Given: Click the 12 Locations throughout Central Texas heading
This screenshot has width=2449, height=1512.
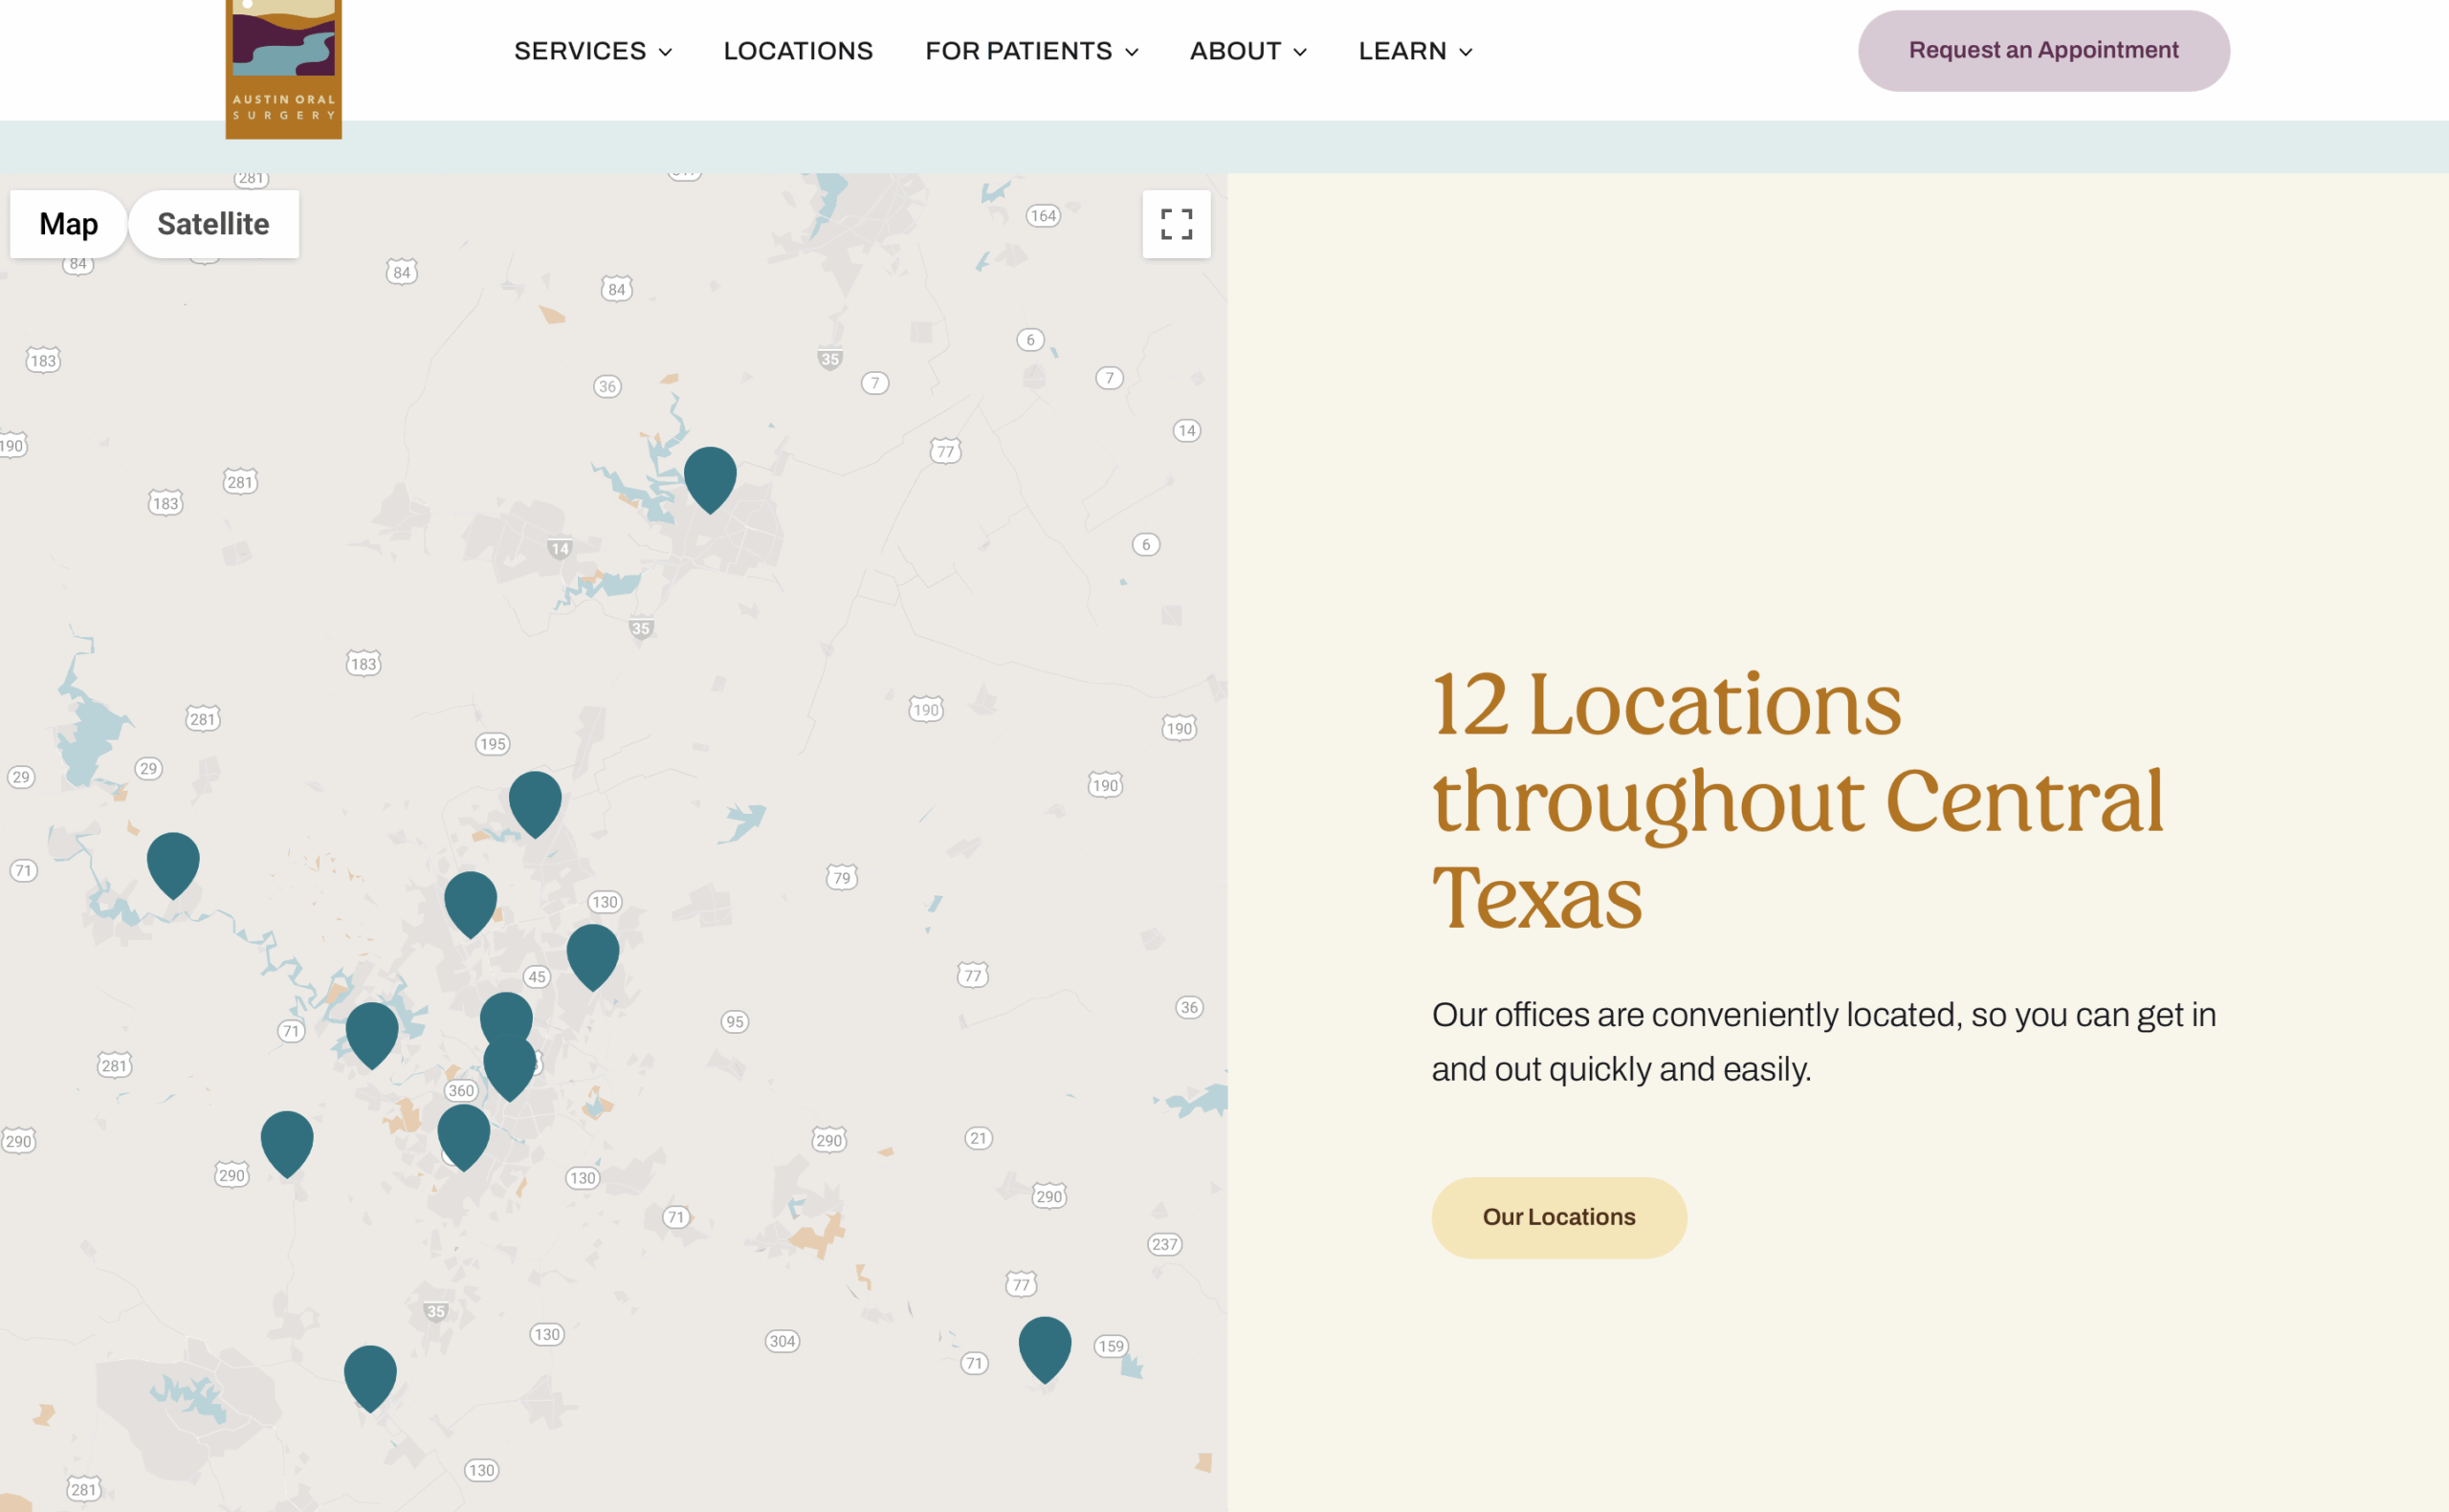Looking at the screenshot, I should coord(1797,801).
